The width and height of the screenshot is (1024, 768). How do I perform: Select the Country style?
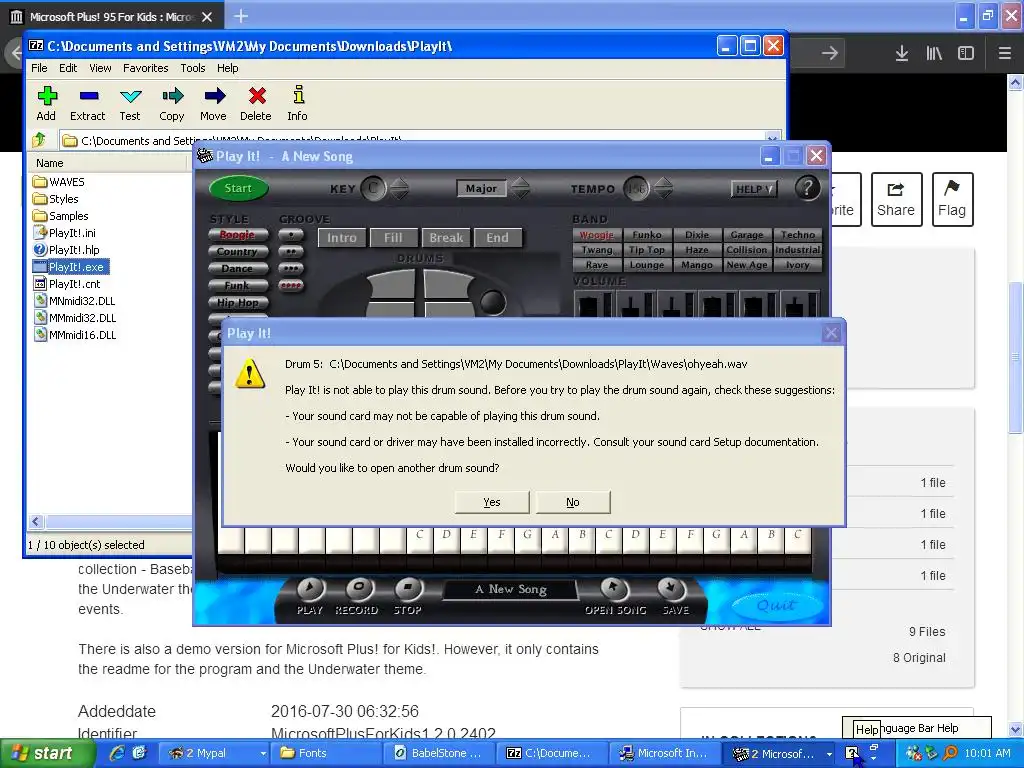[x=238, y=251]
